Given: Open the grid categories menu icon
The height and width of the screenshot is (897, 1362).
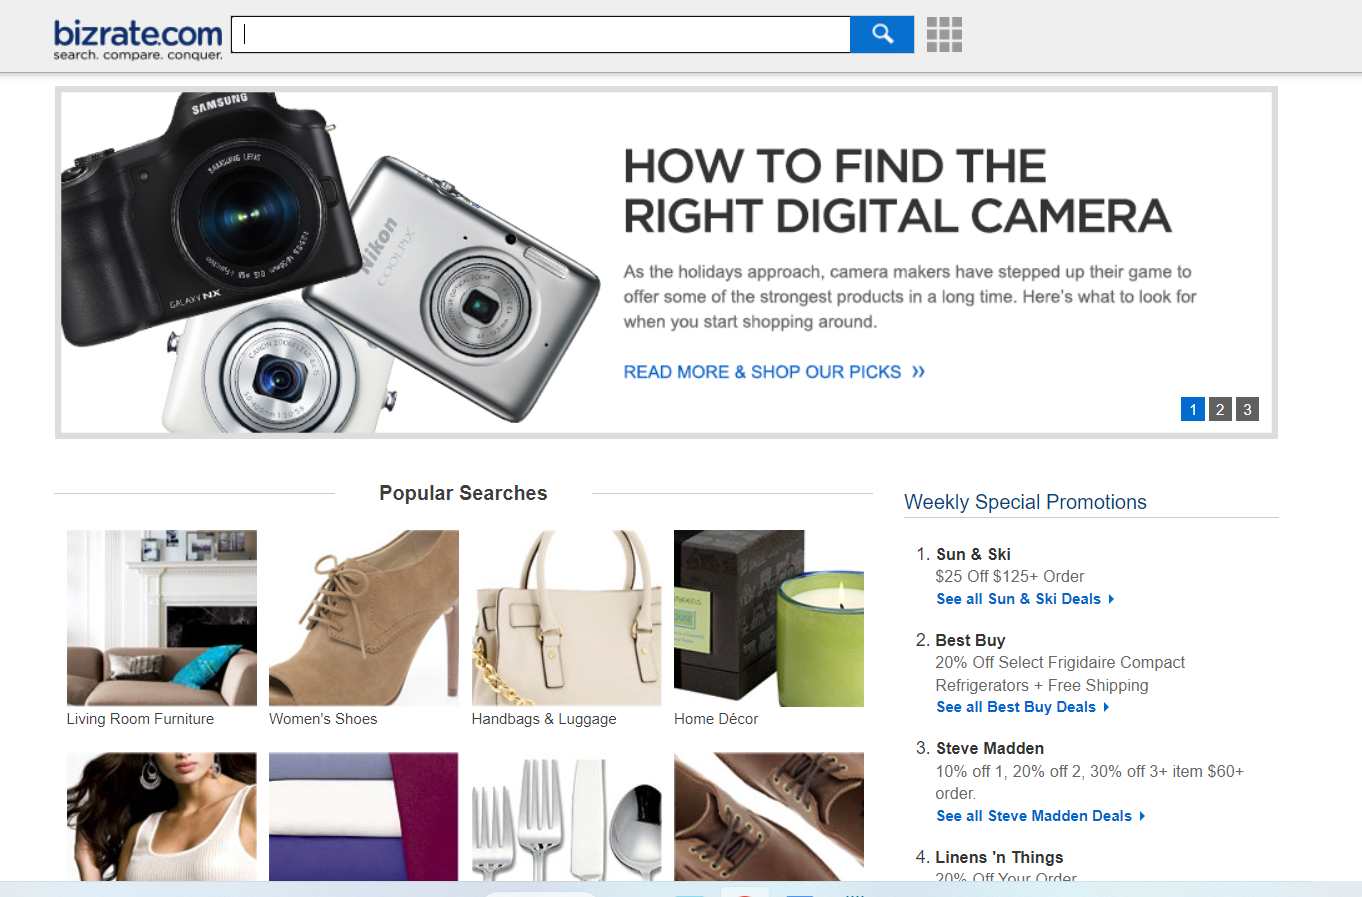Looking at the screenshot, I should point(944,34).
